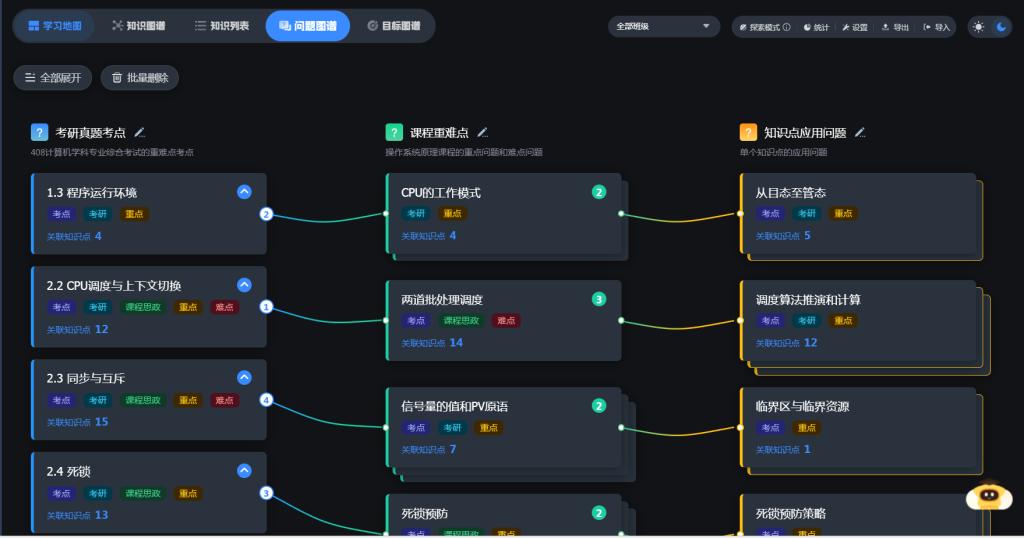Image resolution: width=1024 pixels, height=538 pixels.
Task: Open the robot assistant mascot icon
Action: click(989, 499)
